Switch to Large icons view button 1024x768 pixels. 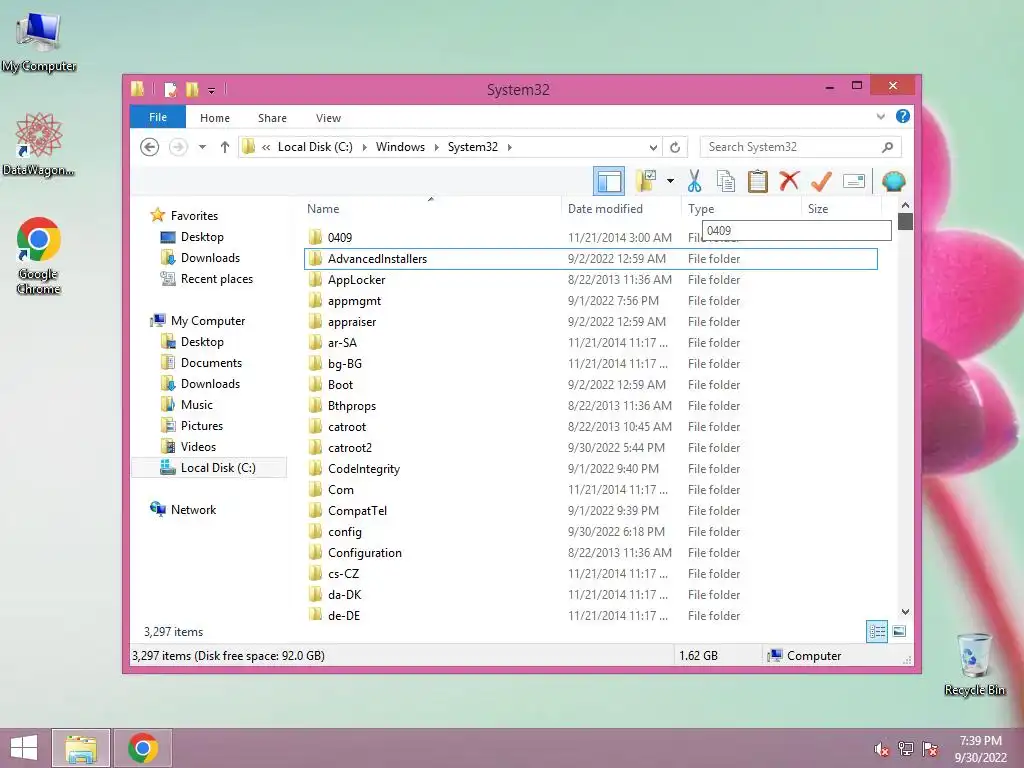(x=899, y=631)
